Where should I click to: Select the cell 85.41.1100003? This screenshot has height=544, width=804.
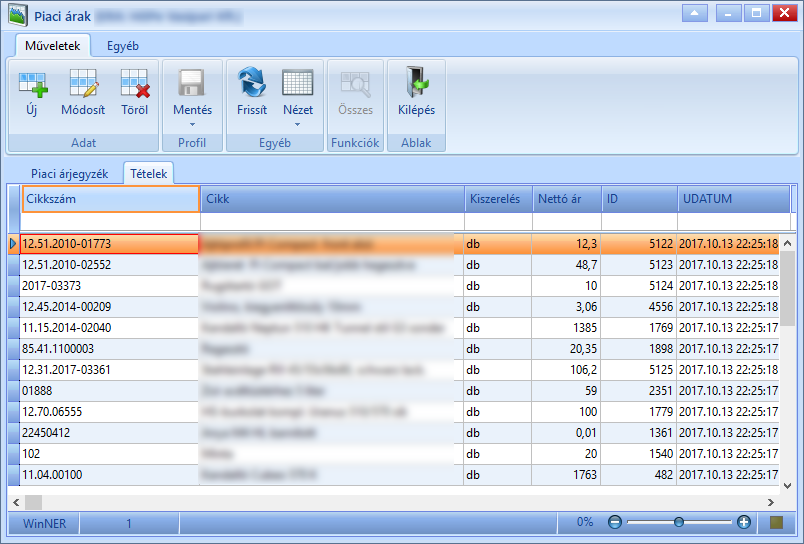[x=109, y=349]
